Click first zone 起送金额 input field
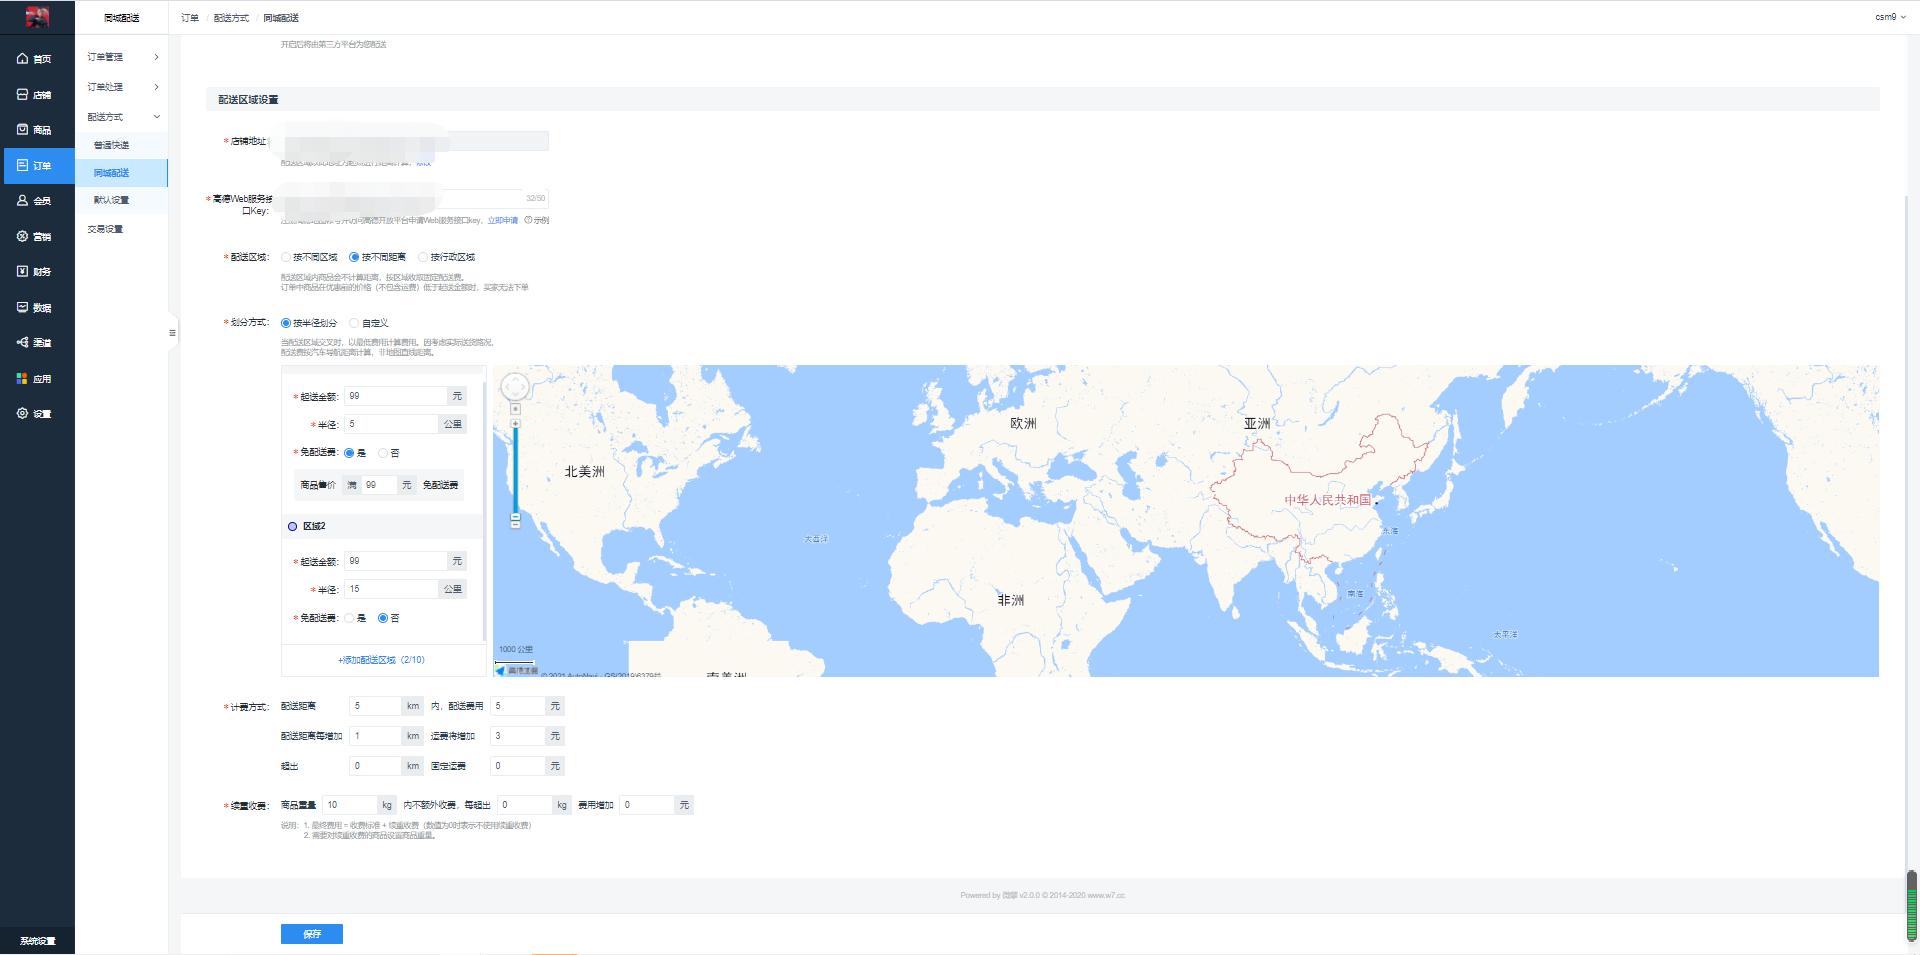This screenshot has width=1920, height=955. (396, 396)
